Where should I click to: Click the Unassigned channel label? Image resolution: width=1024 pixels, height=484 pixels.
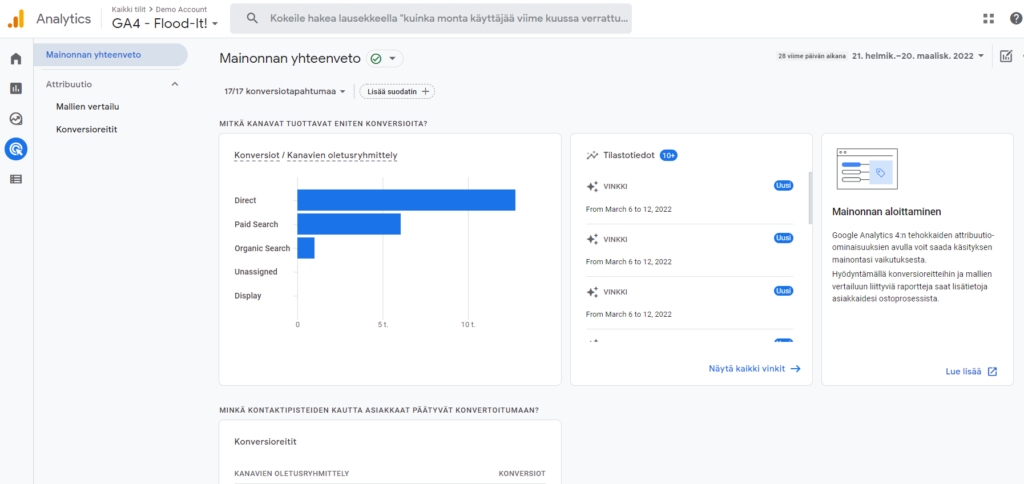click(x=255, y=272)
